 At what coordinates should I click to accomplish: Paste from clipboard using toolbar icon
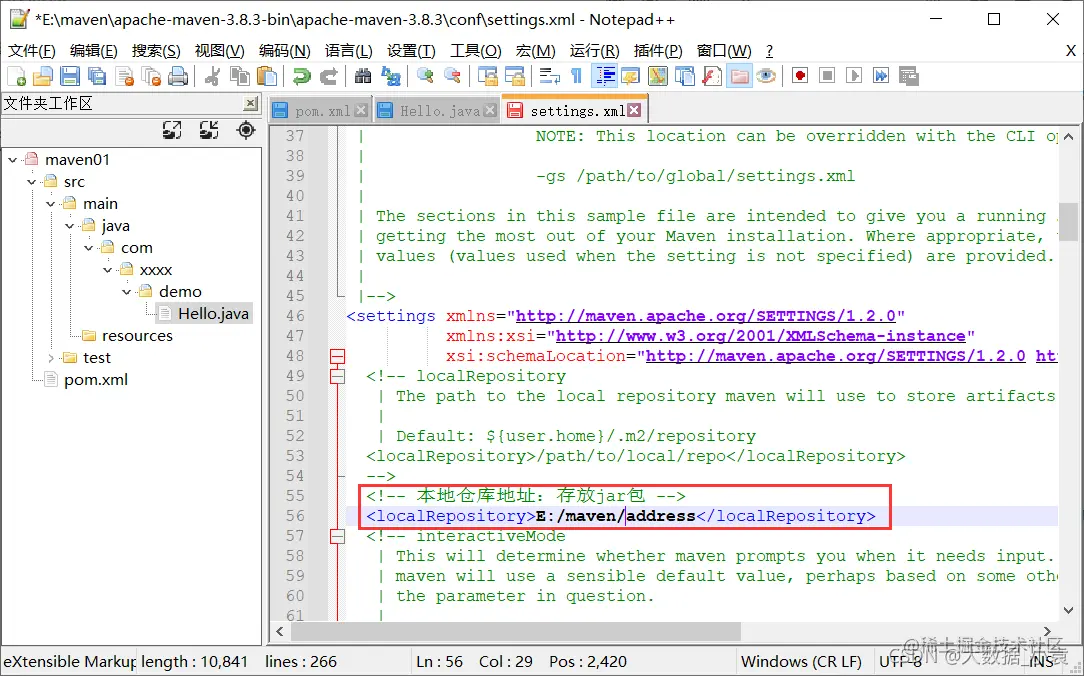pyautogui.click(x=267, y=76)
